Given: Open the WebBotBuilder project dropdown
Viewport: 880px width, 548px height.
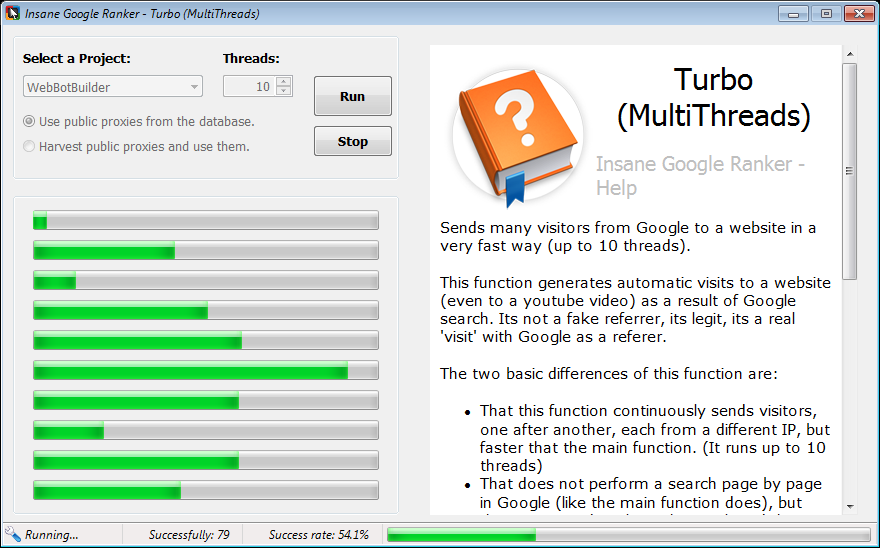Looking at the screenshot, I should point(113,86).
